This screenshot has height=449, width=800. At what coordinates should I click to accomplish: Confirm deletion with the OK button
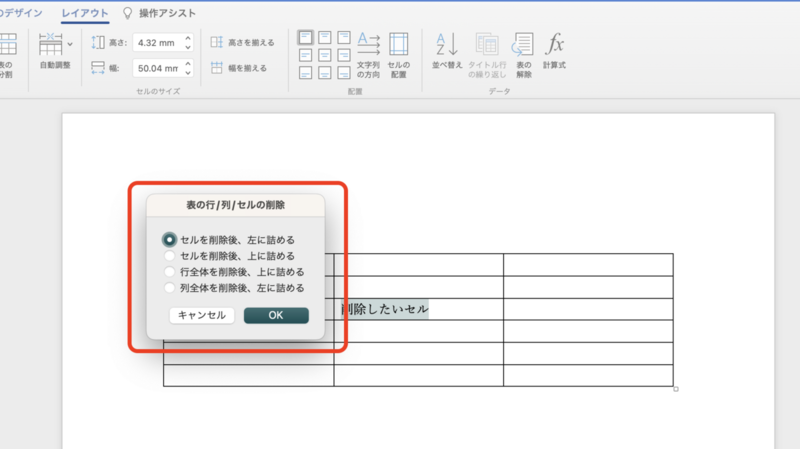[276, 315]
